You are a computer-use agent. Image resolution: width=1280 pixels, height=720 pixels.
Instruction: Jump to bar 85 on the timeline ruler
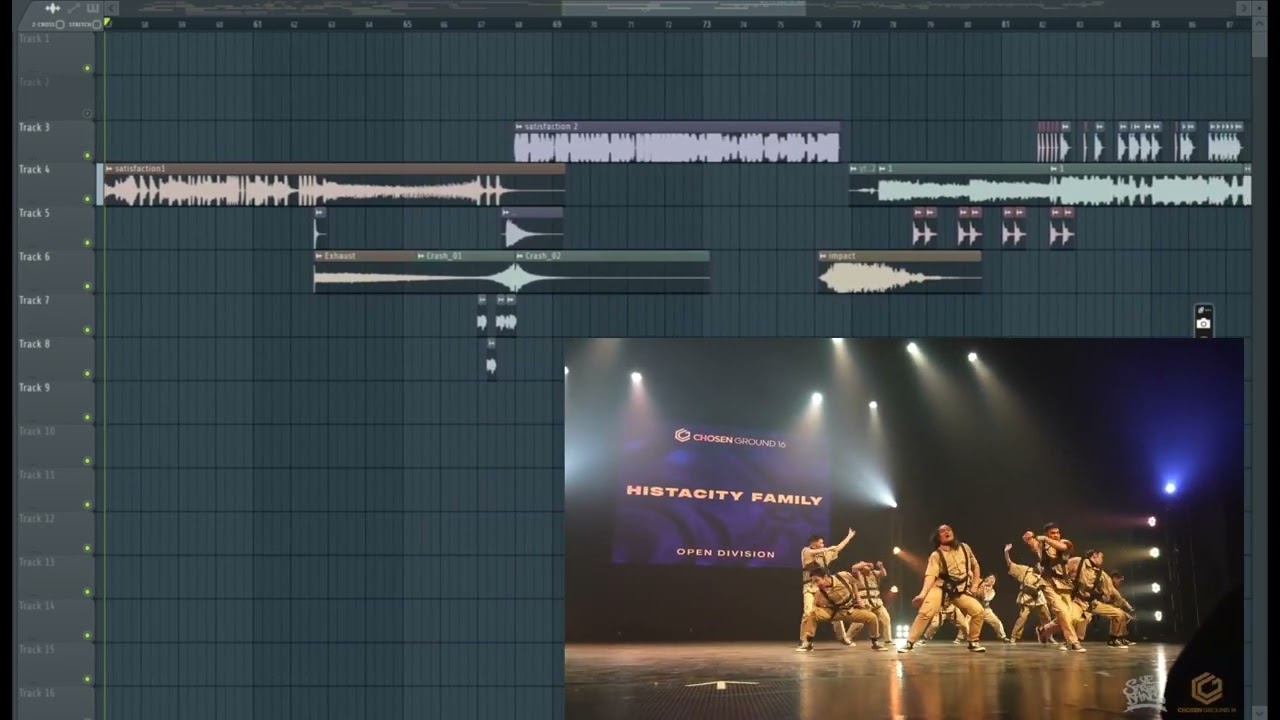tap(1155, 24)
